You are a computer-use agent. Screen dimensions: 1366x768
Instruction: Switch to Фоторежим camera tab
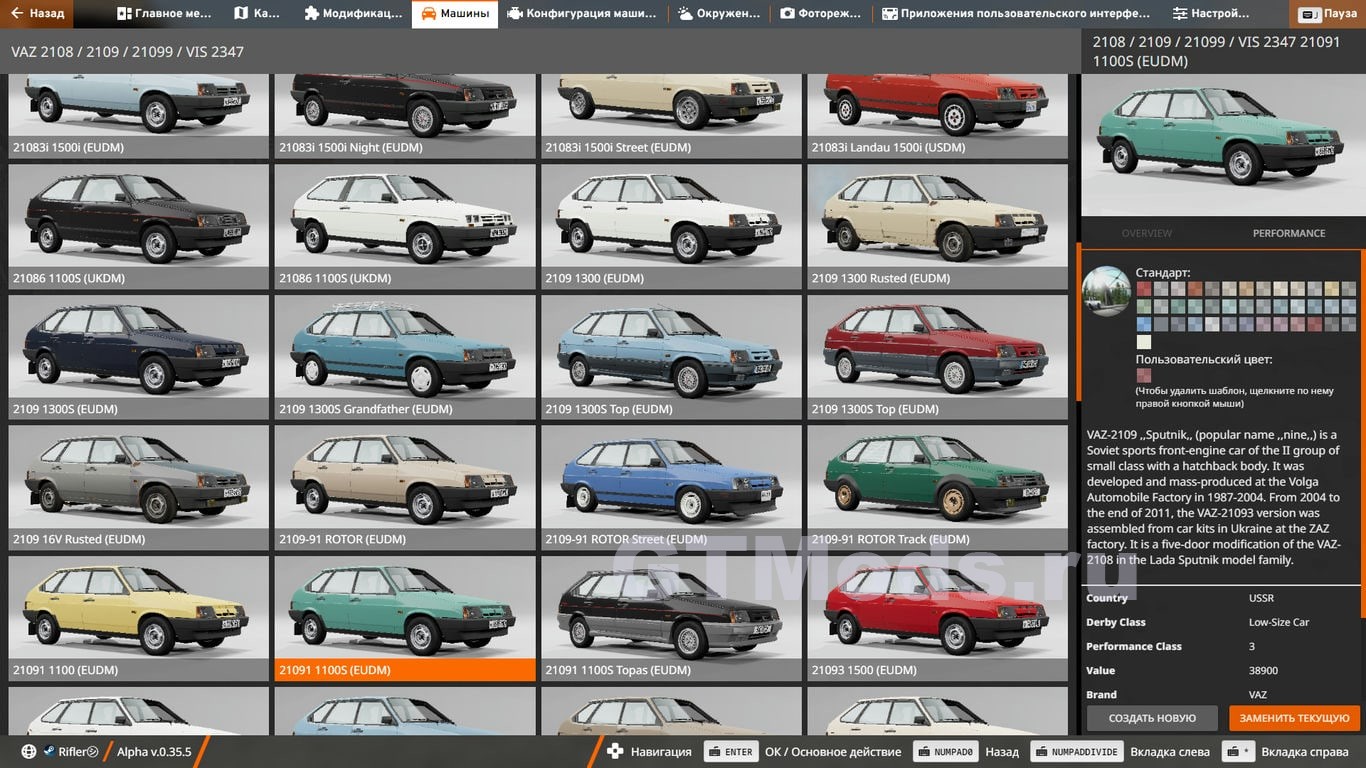(820, 14)
